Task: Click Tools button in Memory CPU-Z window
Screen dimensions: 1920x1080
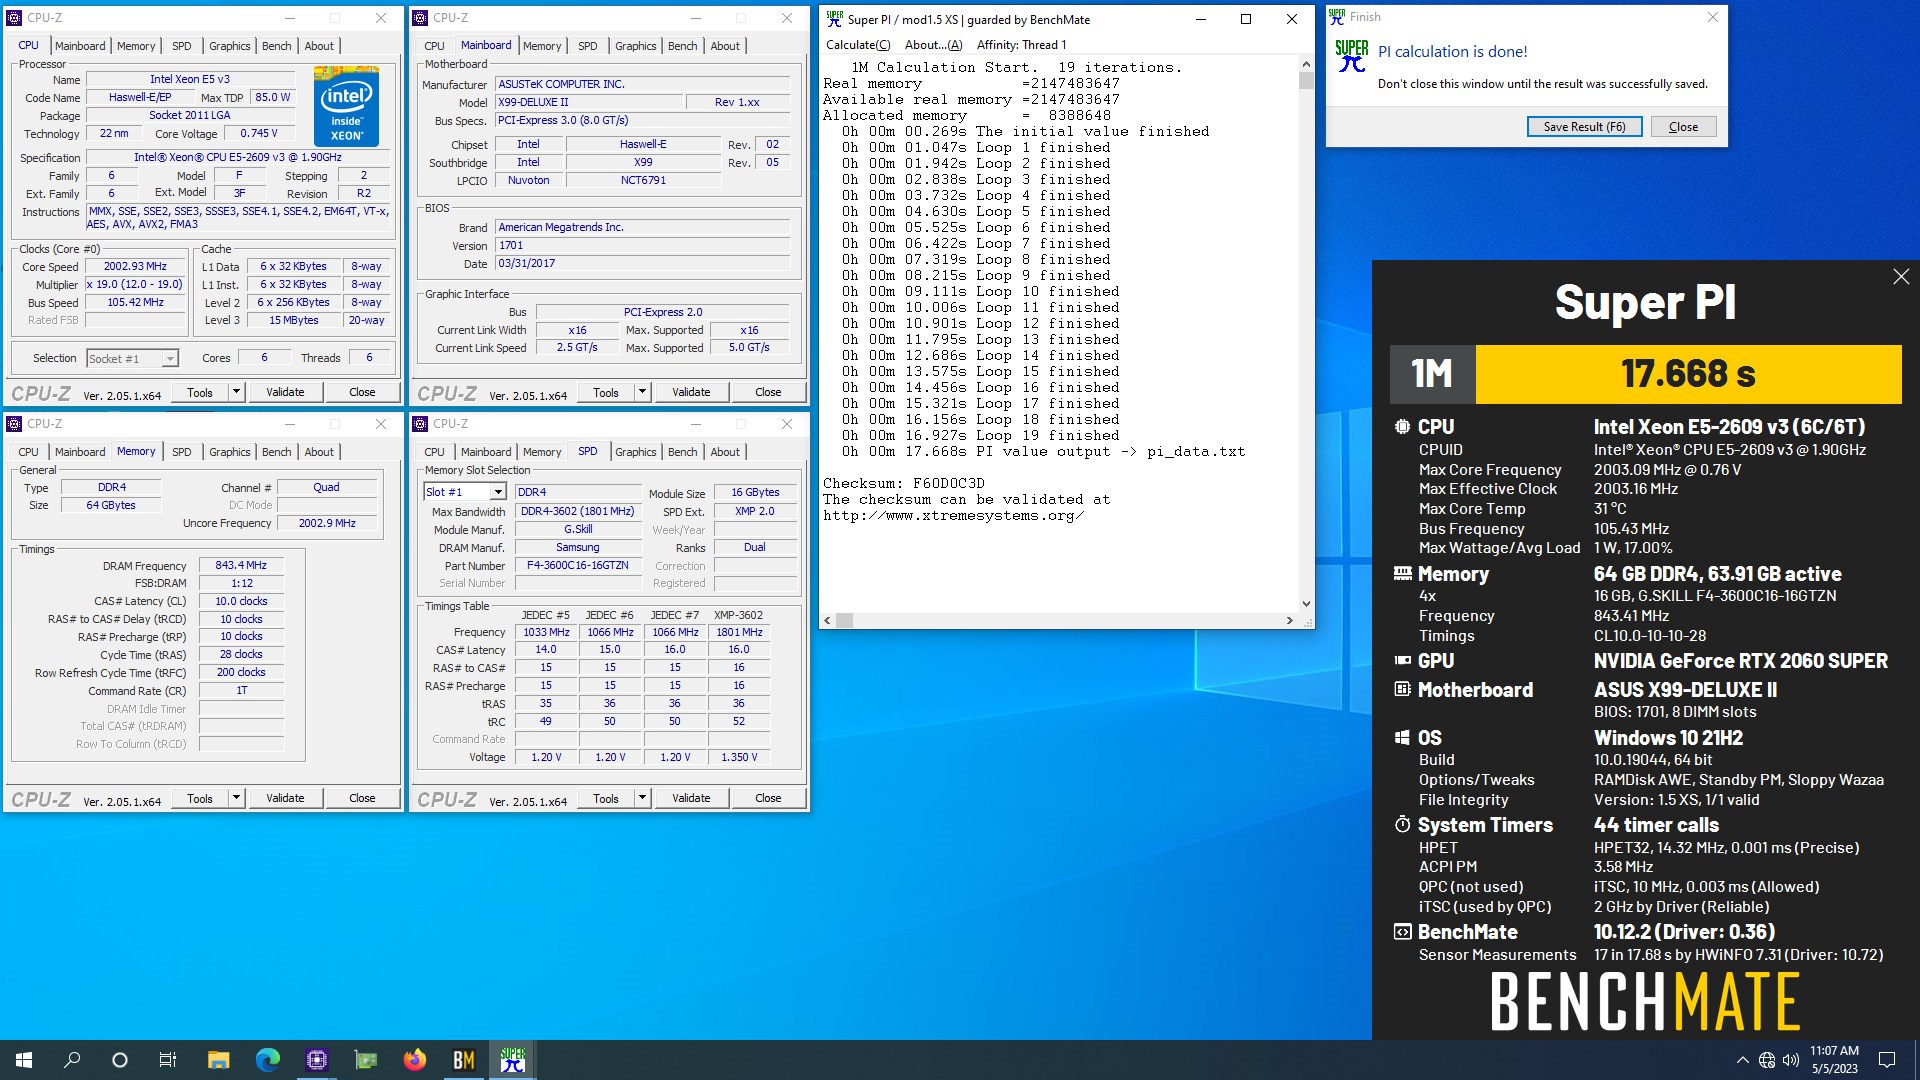Action: click(200, 798)
